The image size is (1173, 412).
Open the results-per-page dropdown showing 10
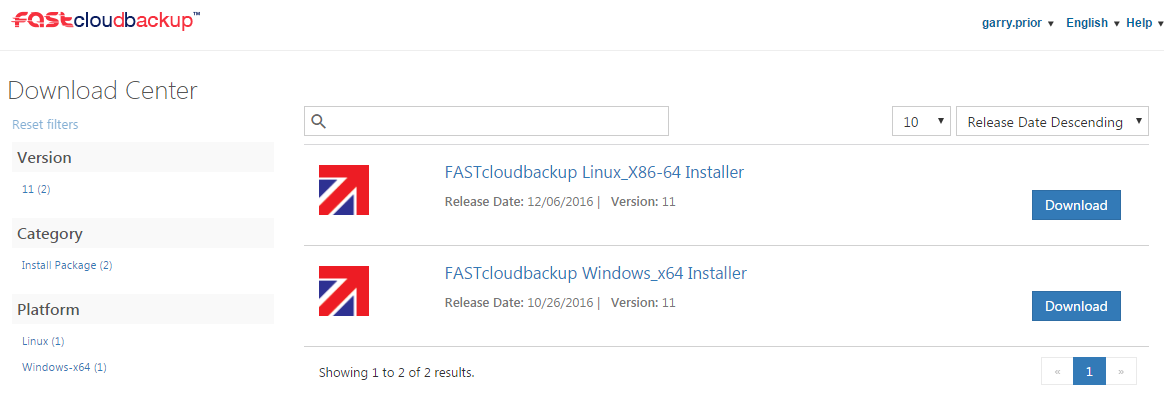[x=921, y=121]
